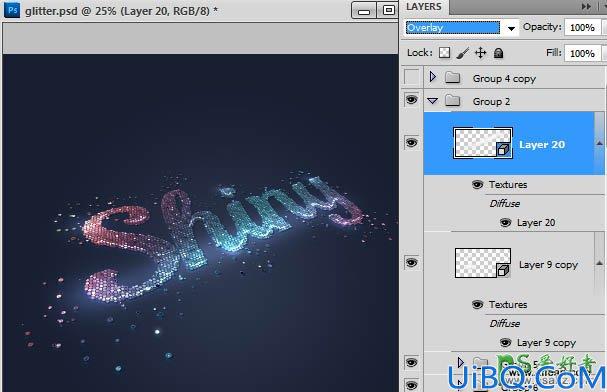Hide Layer 9 copy main layer eye

(x=412, y=263)
